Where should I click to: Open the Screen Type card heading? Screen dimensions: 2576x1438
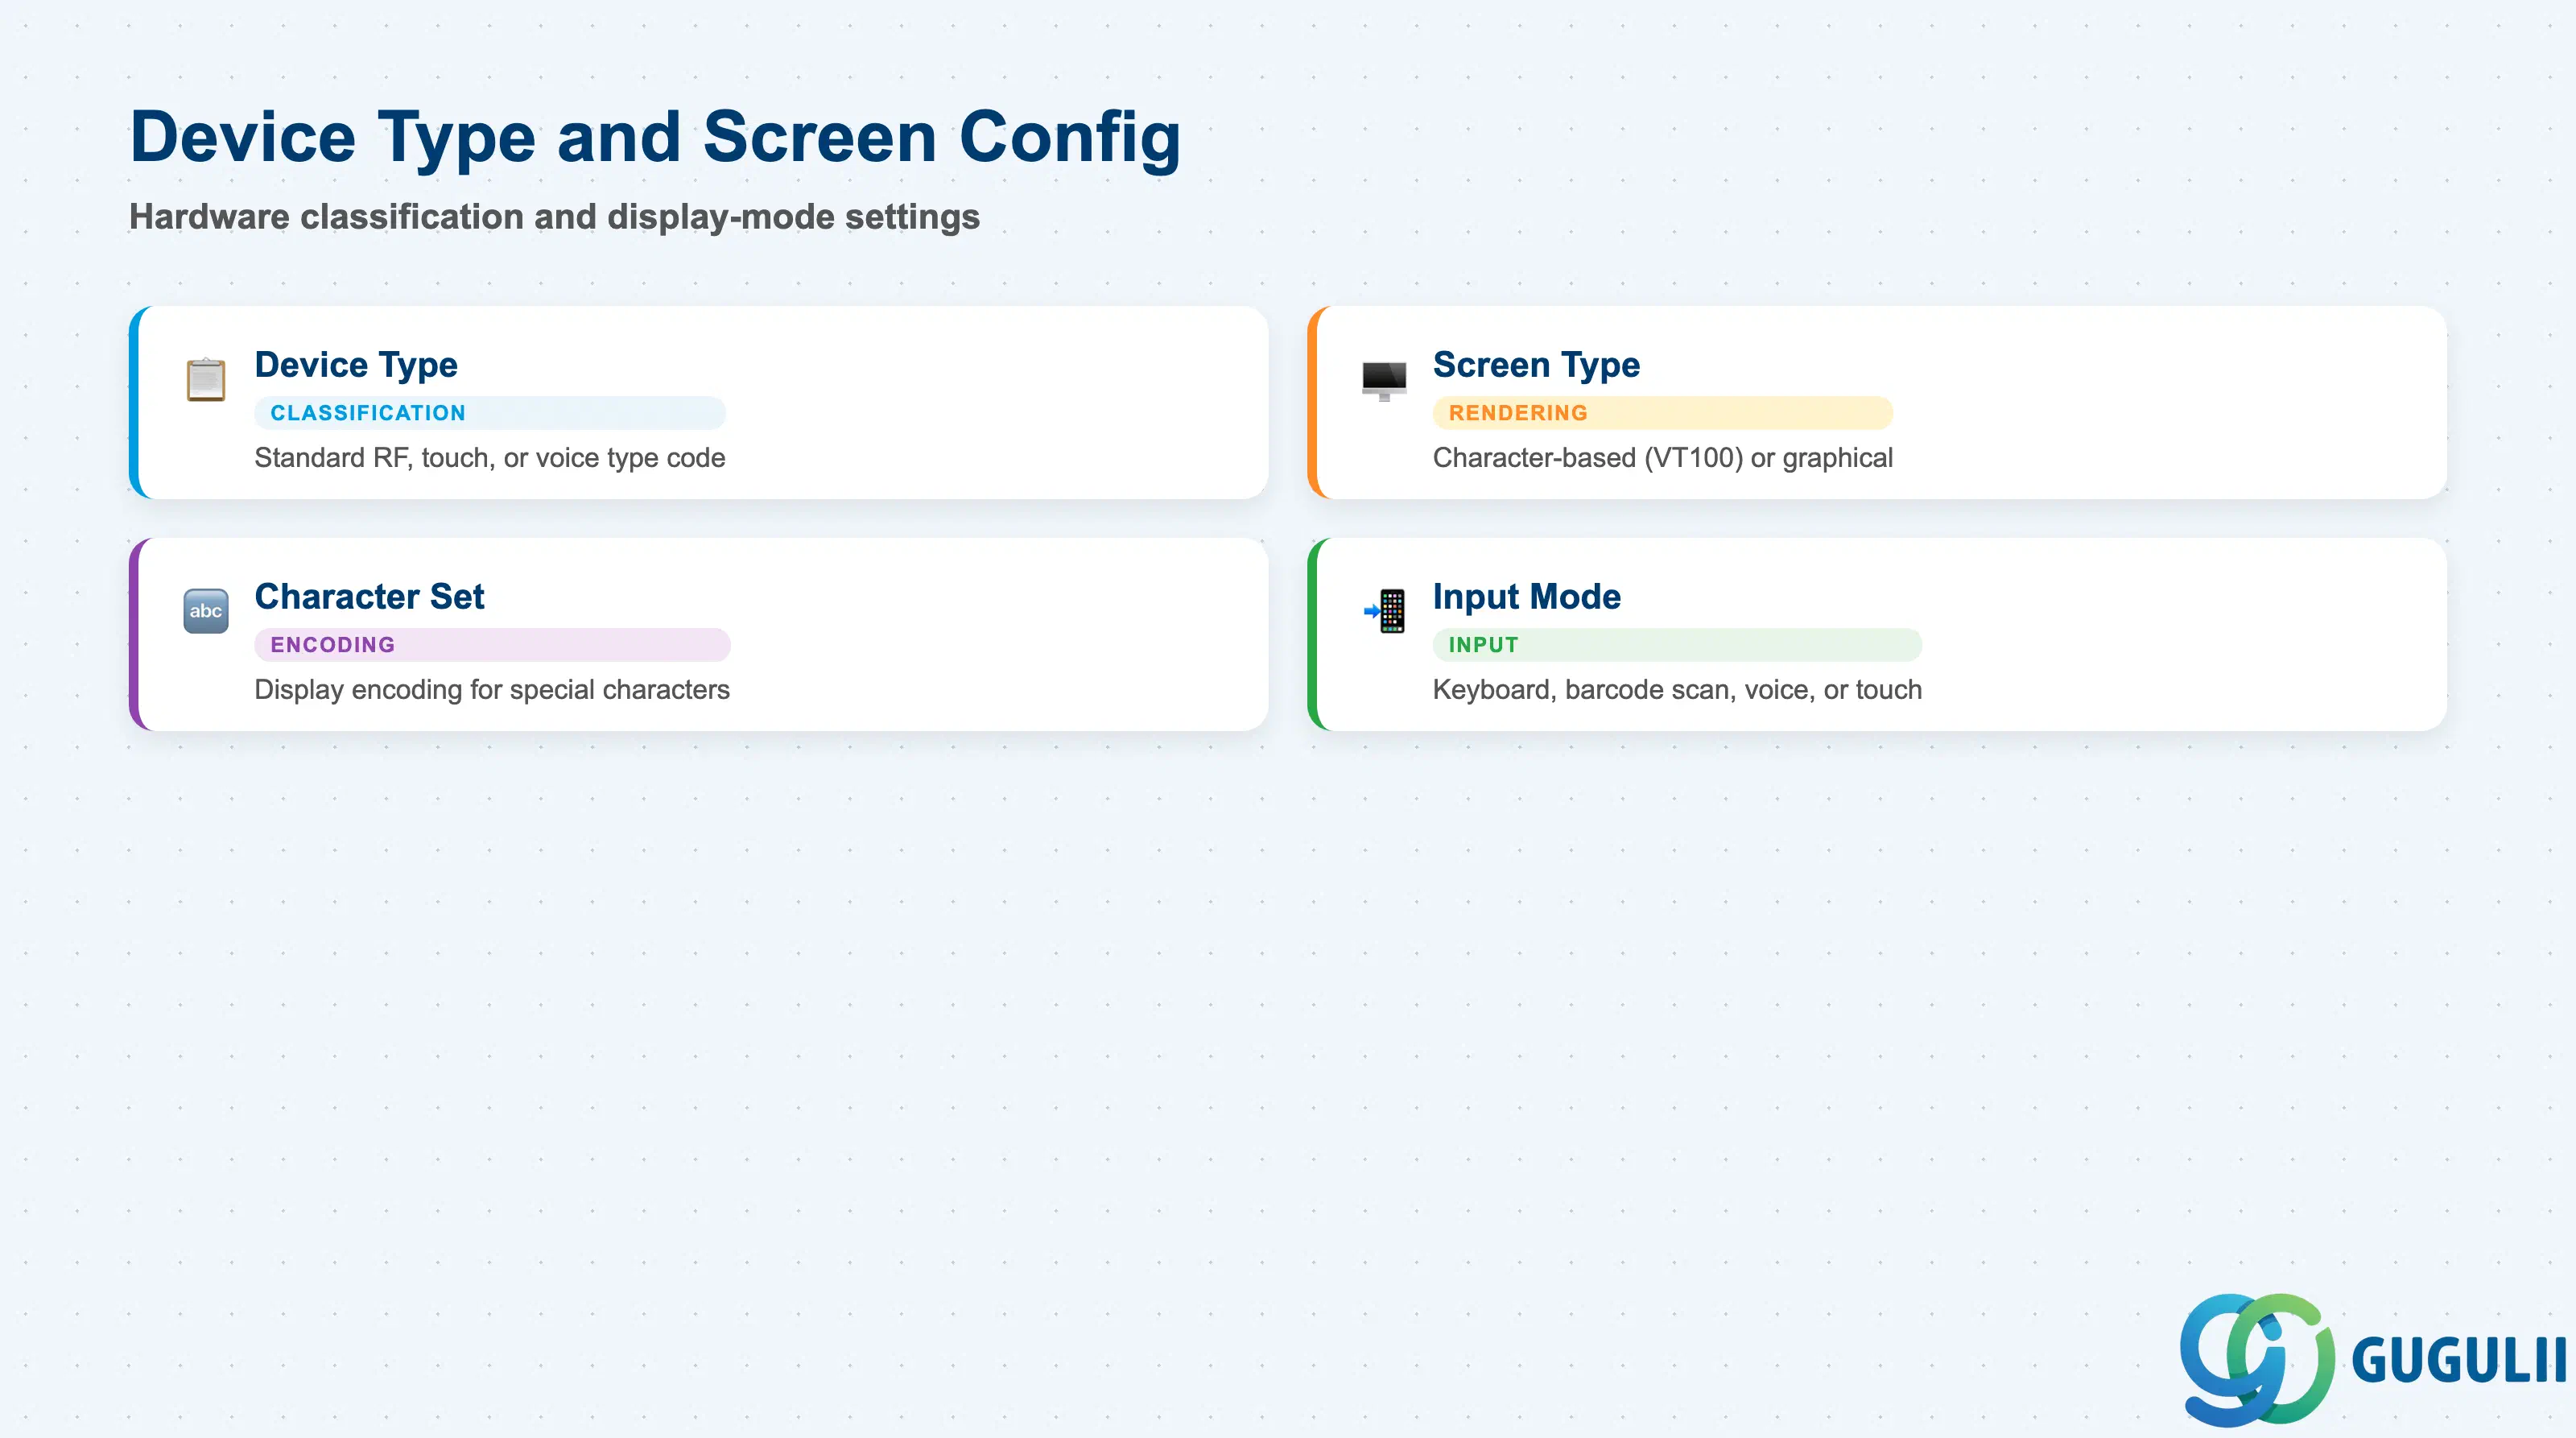click(x=1536, y=365)
